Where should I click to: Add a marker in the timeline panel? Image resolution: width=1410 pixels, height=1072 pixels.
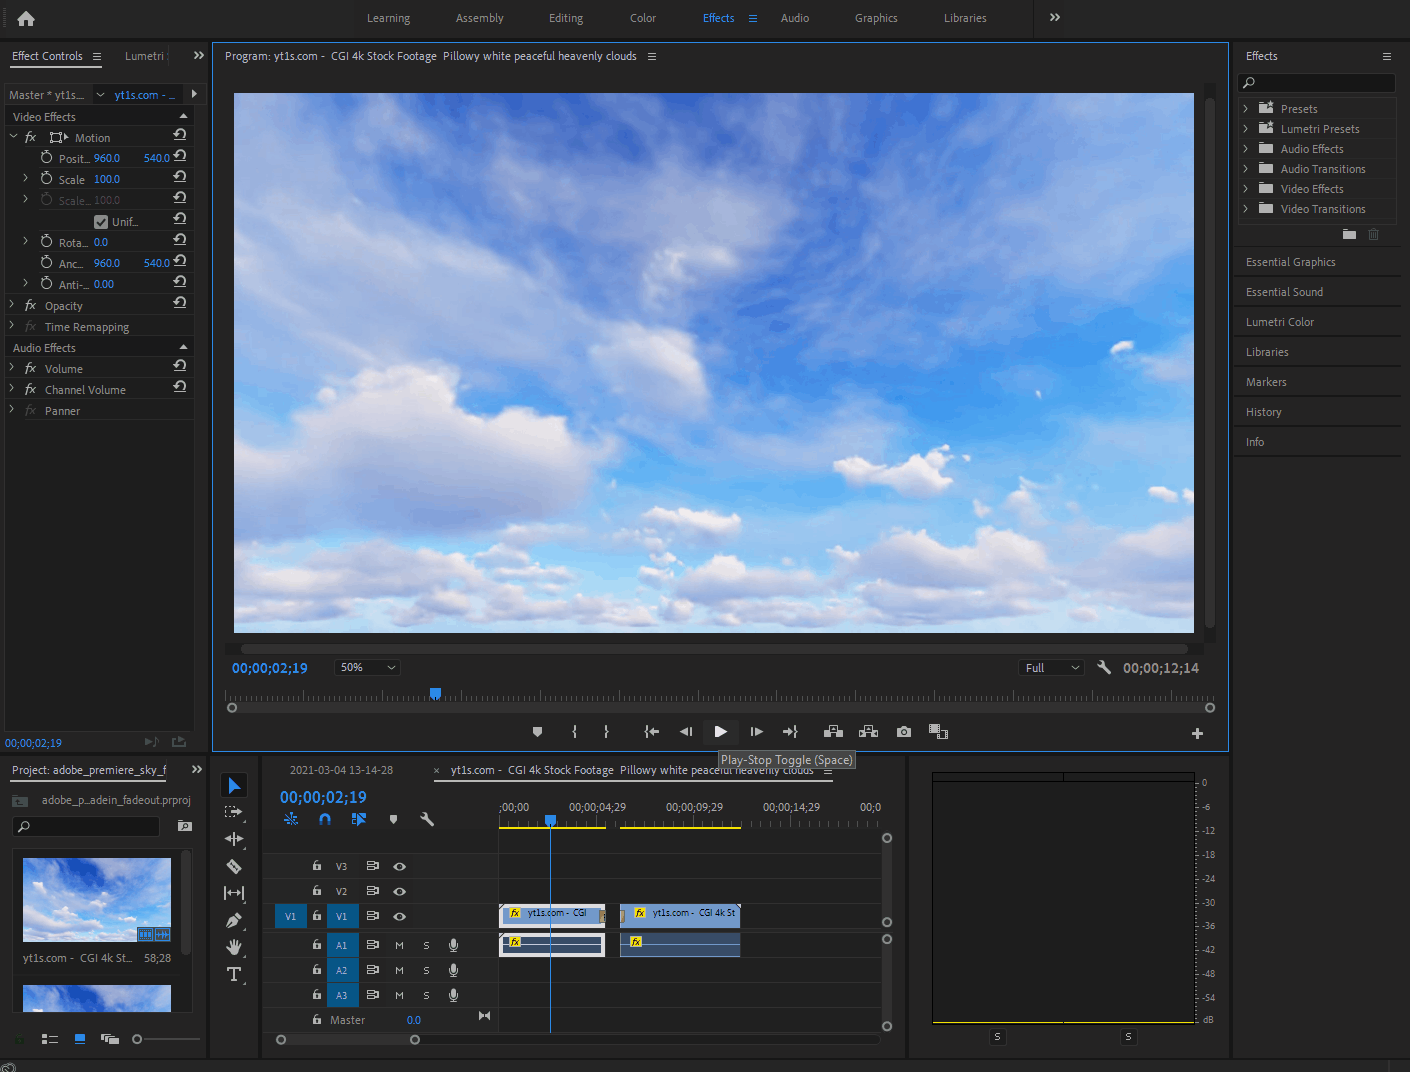393,819
